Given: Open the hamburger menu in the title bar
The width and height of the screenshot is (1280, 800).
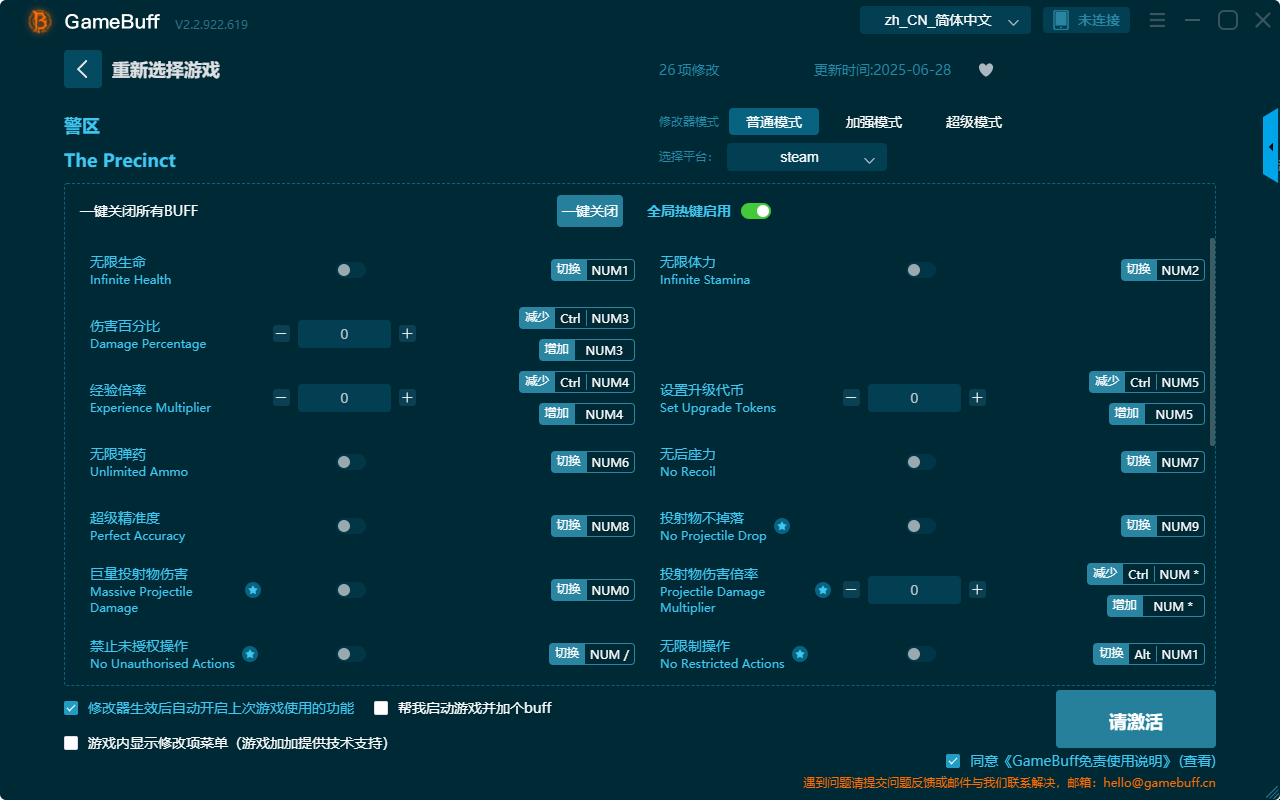Looking at the screenshot, I should click(1157, 20).
